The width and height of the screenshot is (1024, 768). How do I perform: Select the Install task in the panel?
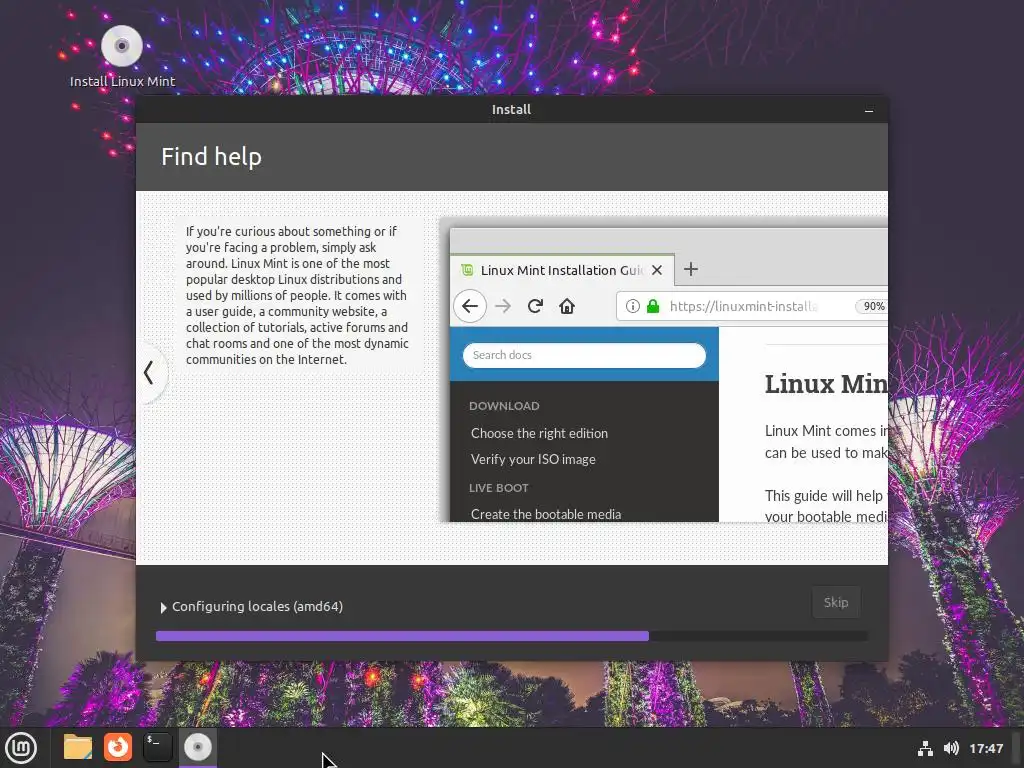tap(197, 747)
